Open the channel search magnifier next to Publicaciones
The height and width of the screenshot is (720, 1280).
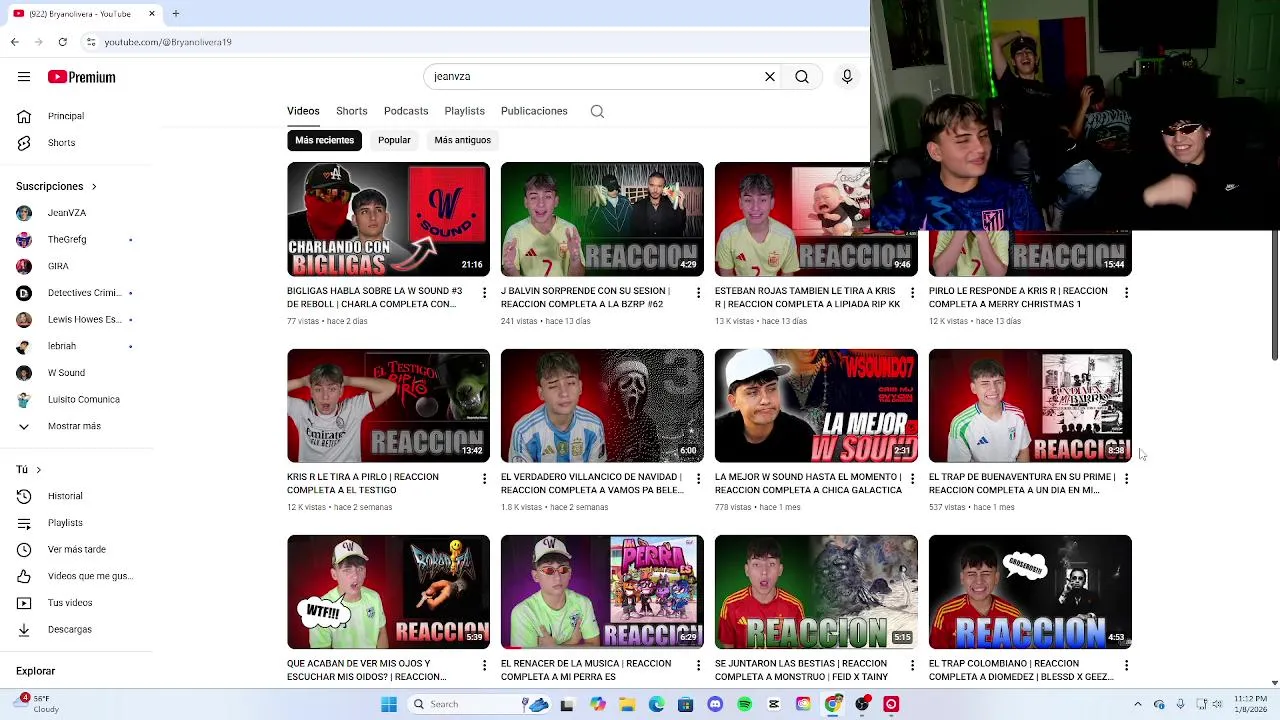point(597,111)
